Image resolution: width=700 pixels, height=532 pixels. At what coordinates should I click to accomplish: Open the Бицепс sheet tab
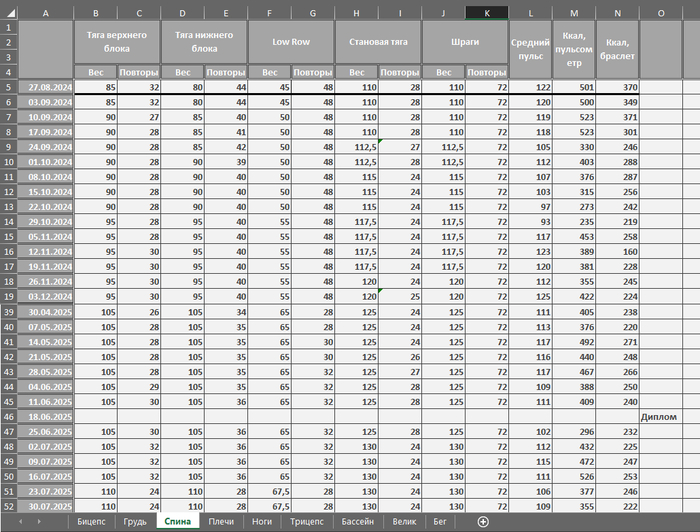[x=92, y=521]
